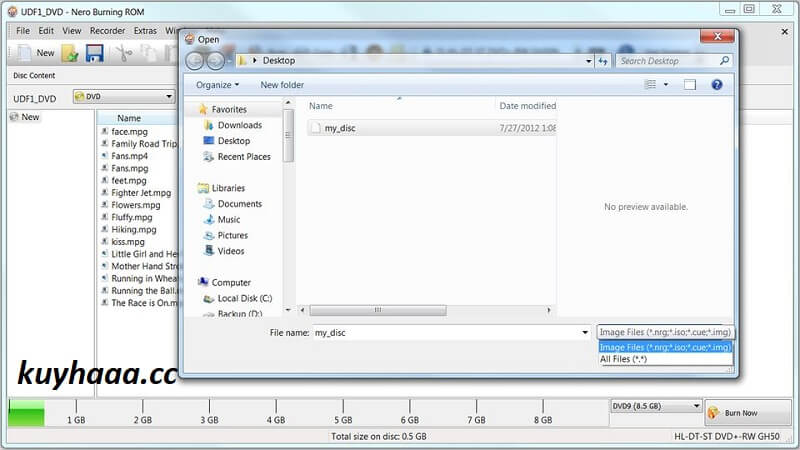Go forward in Open dialog navigation
Screen dimensions: 800x450
click(x=215, y=61)
